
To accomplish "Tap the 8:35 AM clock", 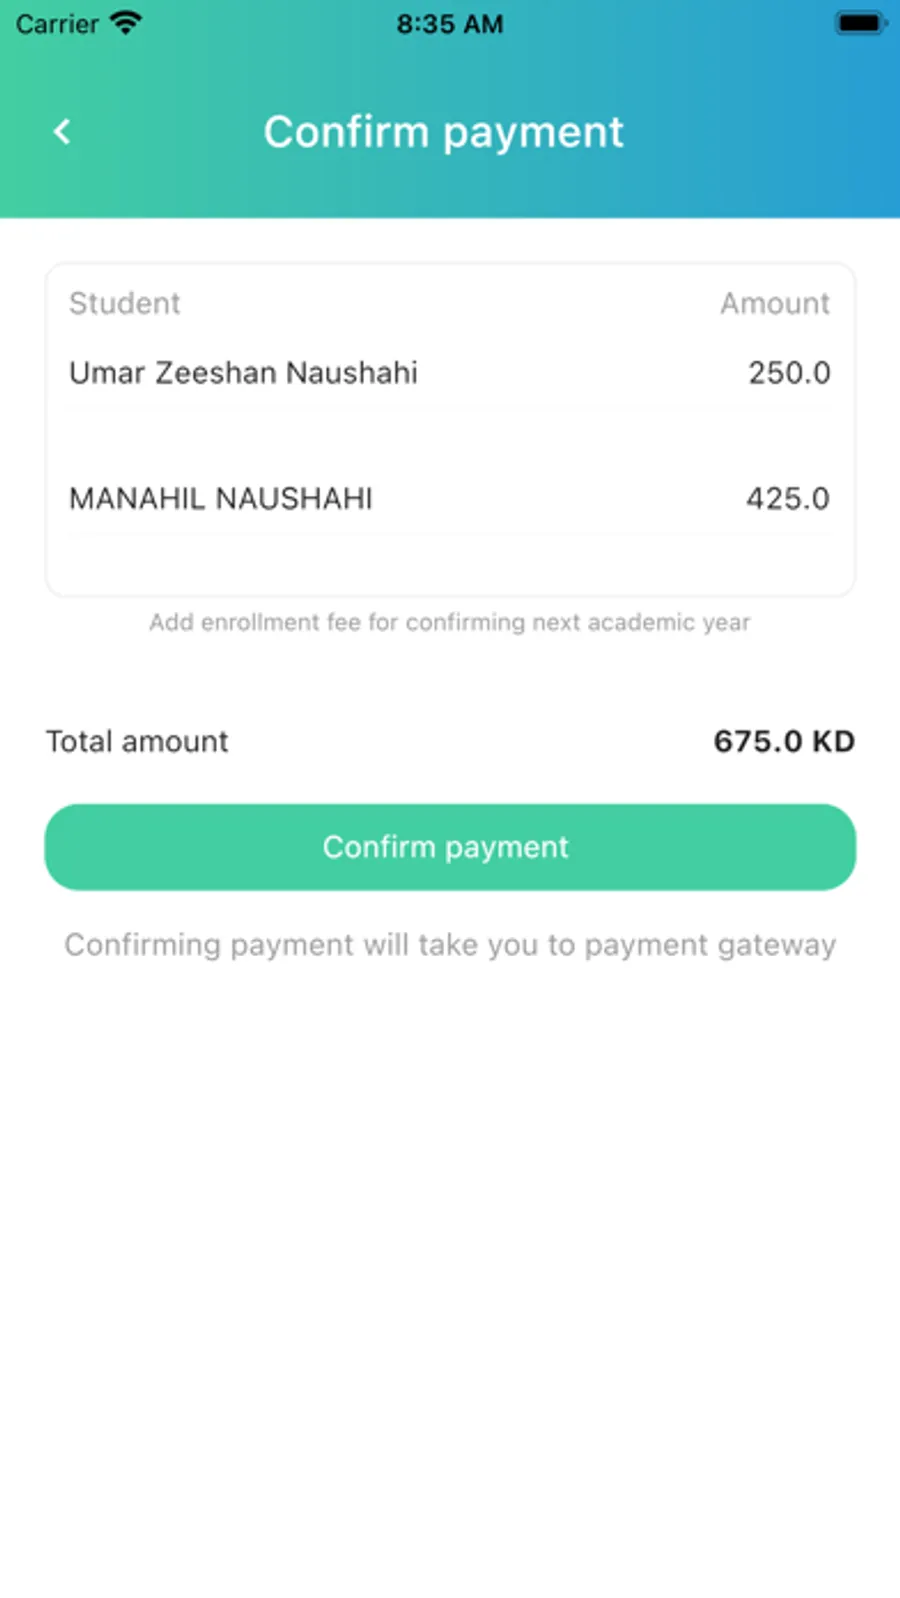I will click(x=449, y=24).
